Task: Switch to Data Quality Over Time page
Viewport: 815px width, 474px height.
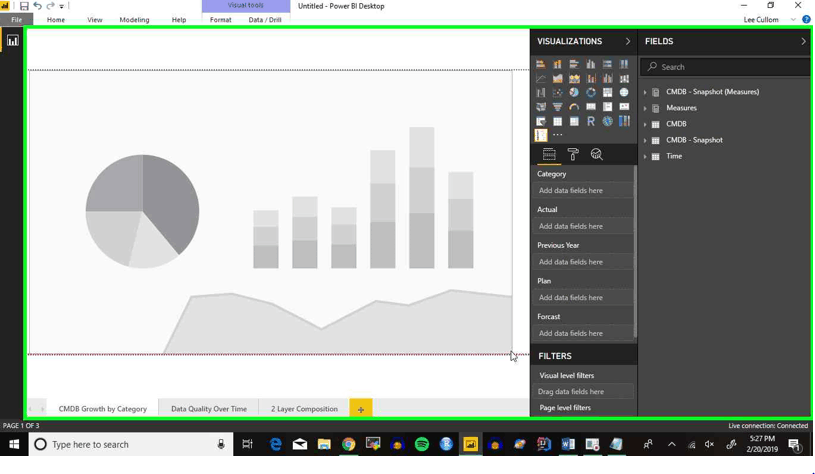Action: click(x=209, y=409)
